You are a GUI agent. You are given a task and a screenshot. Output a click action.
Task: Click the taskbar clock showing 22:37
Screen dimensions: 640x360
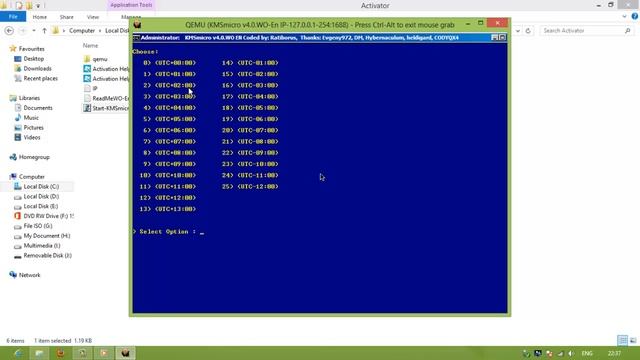(614, 353)
